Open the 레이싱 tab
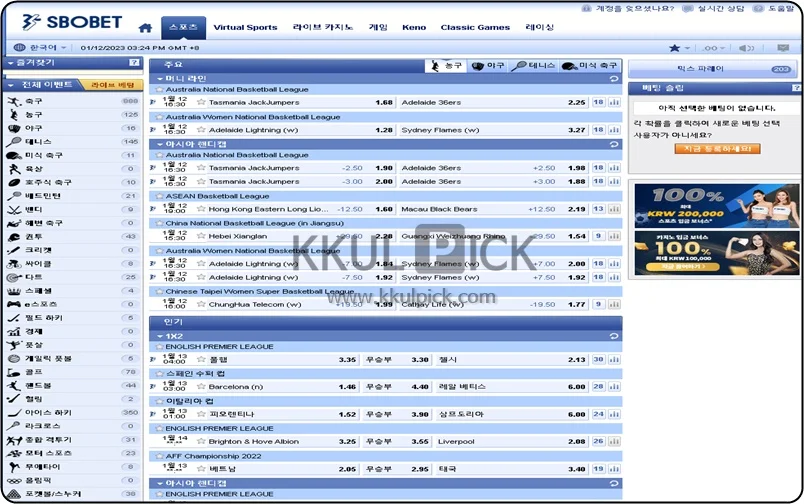 (539, 27)
